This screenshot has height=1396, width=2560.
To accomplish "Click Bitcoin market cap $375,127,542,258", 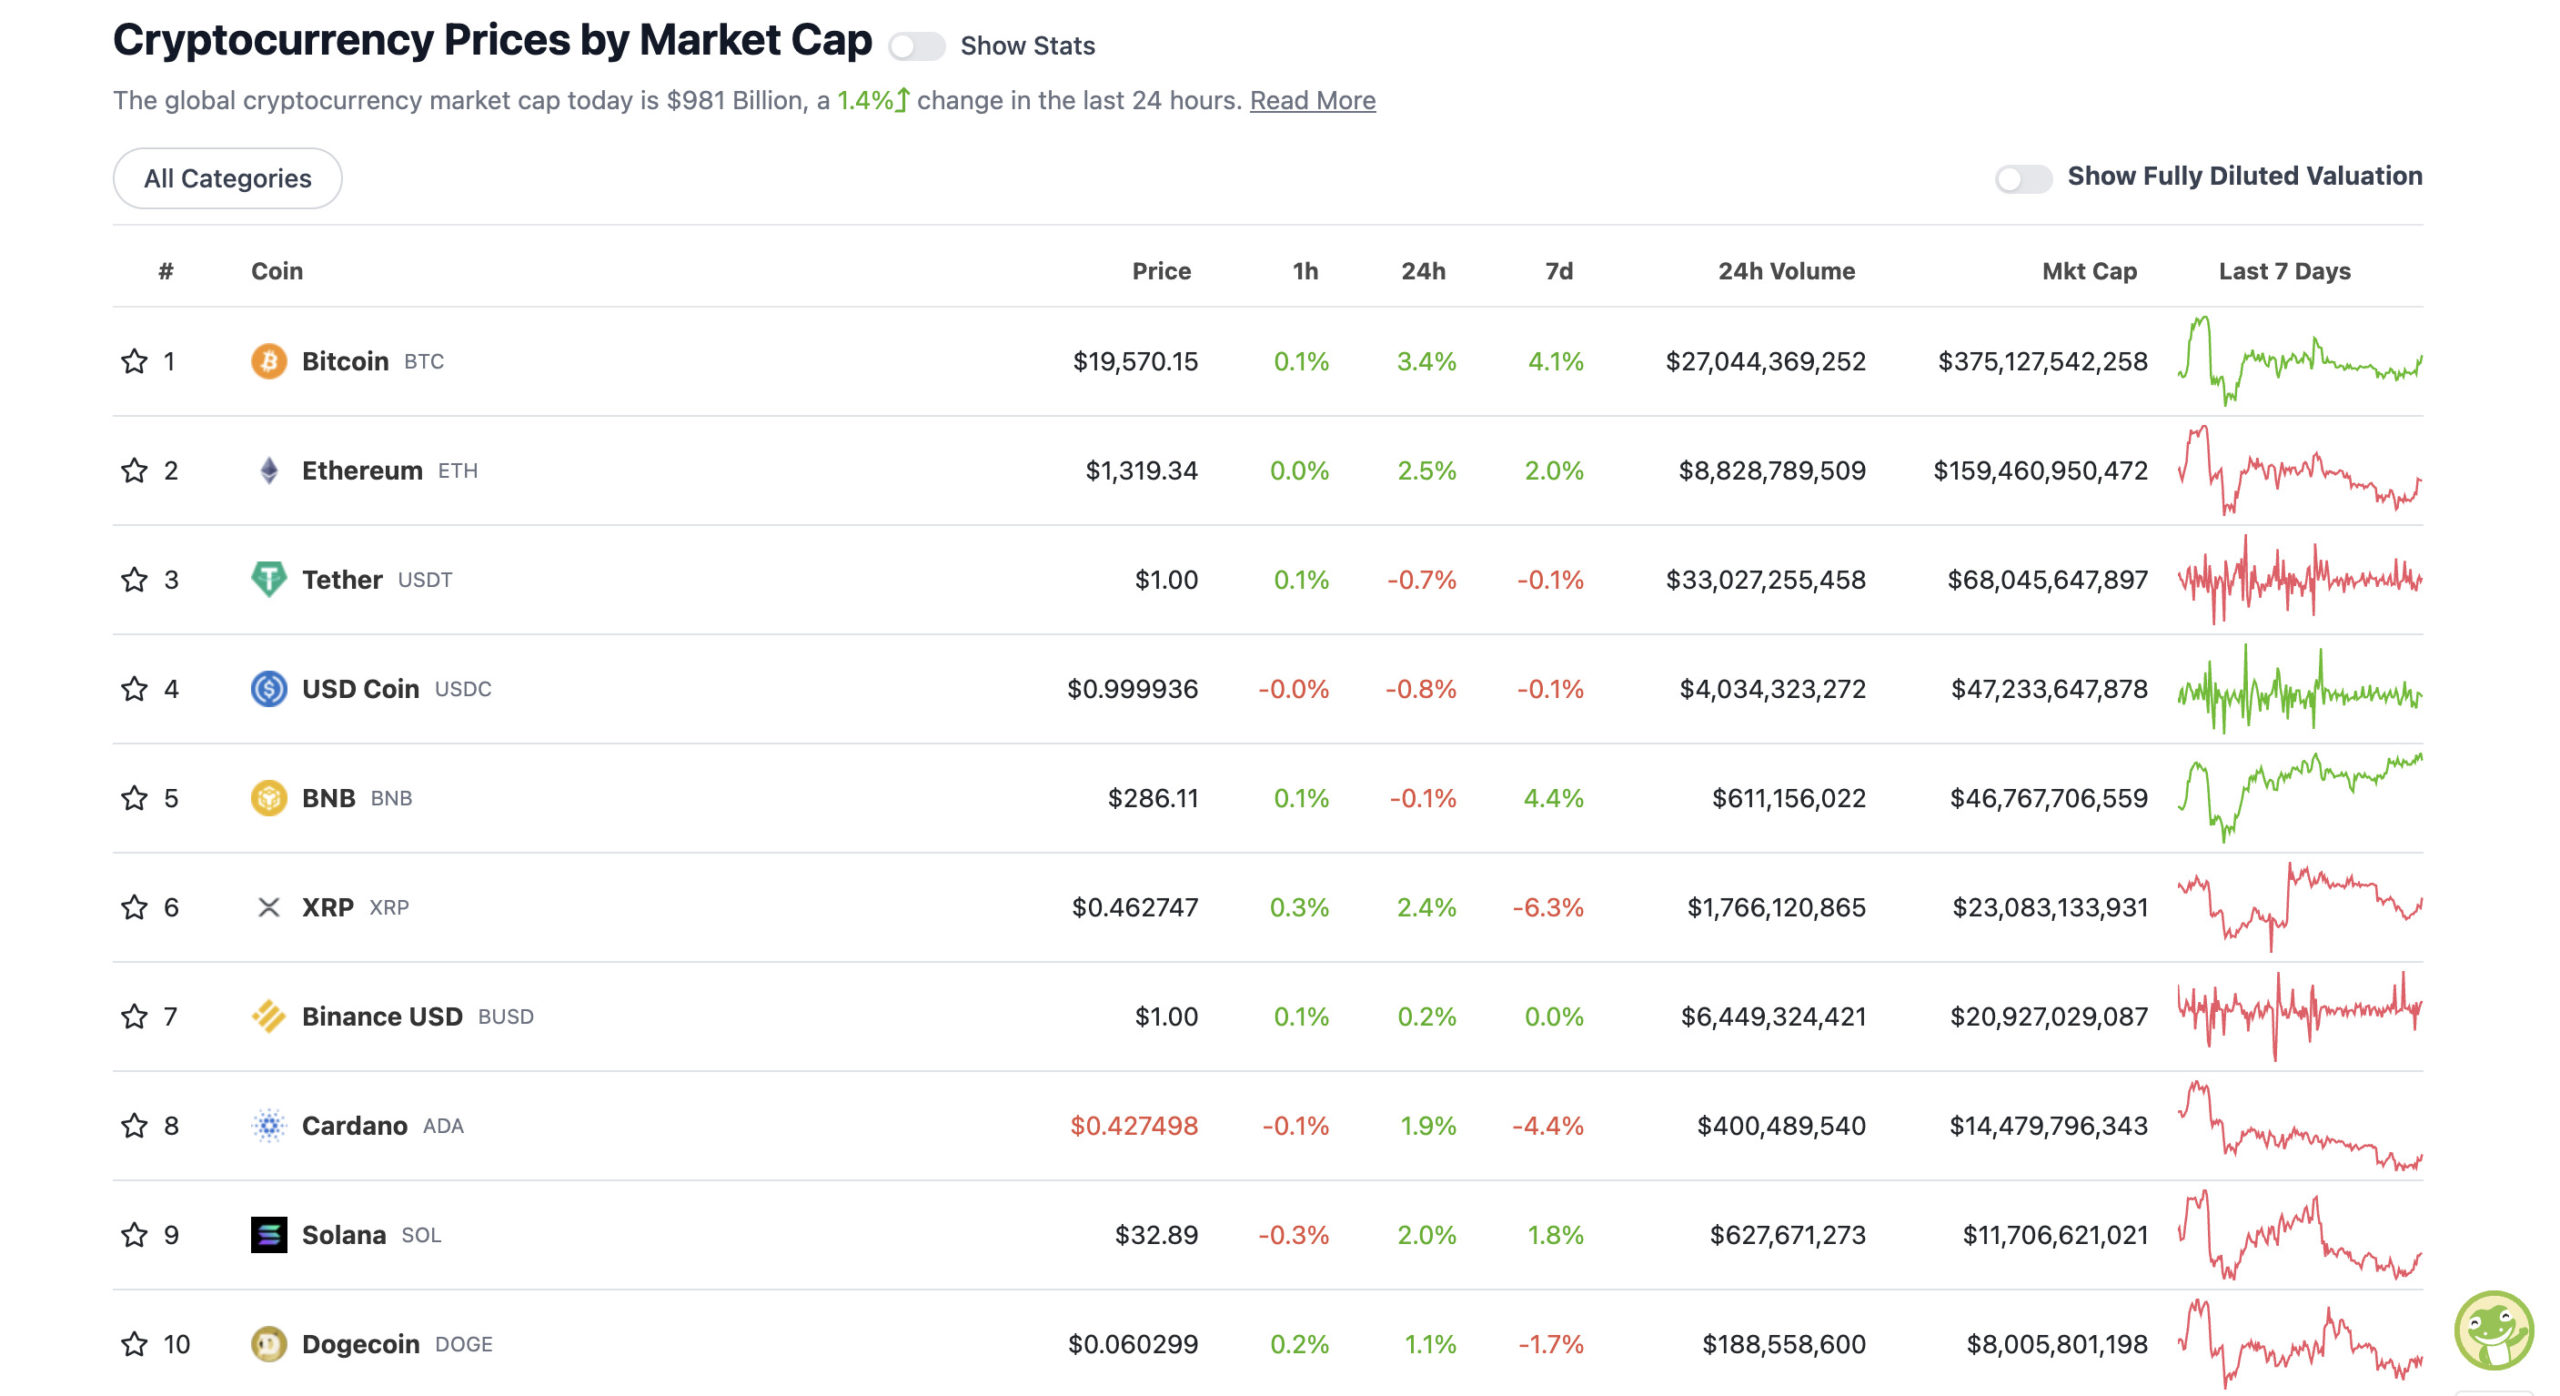I will coord(2042,361).
